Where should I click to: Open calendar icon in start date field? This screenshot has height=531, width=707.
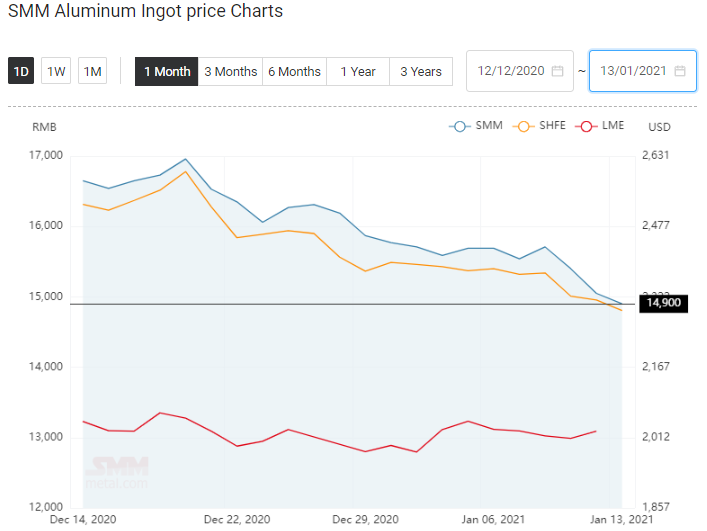click(558, 71)
